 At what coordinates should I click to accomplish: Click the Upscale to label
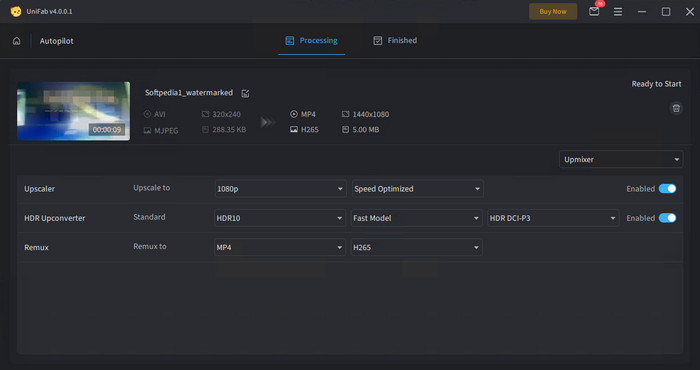(151, 188)
